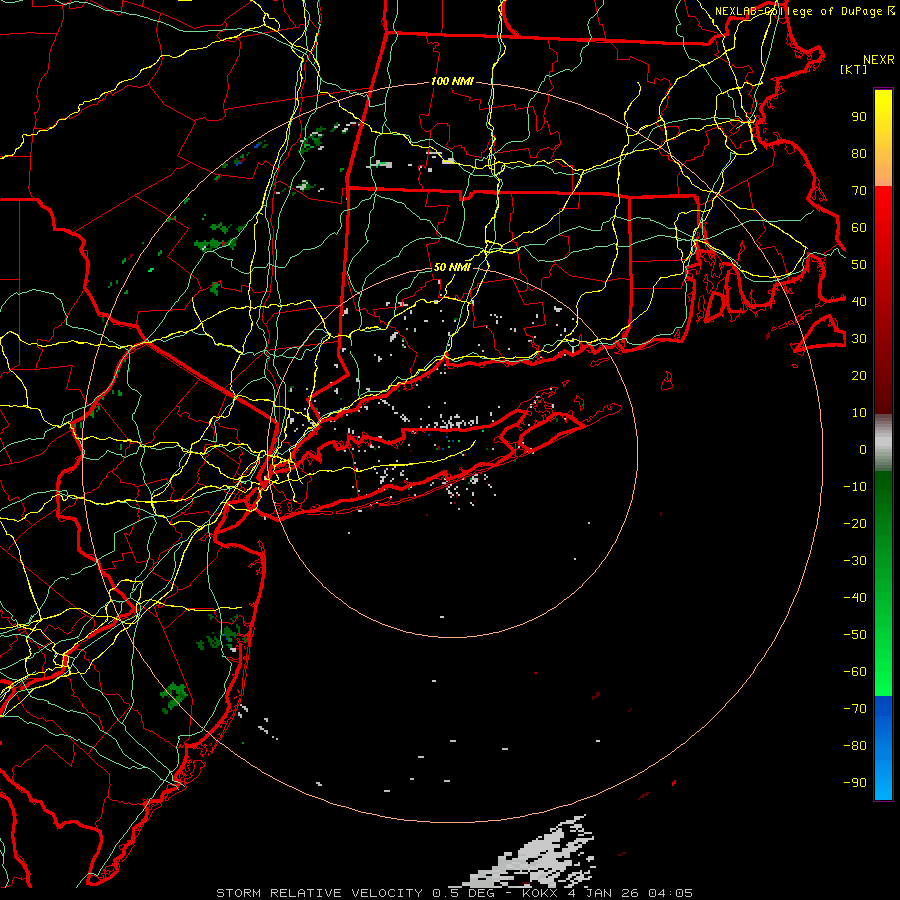Click the "0.5 DEG" elevation text

(x=463, y=893)
